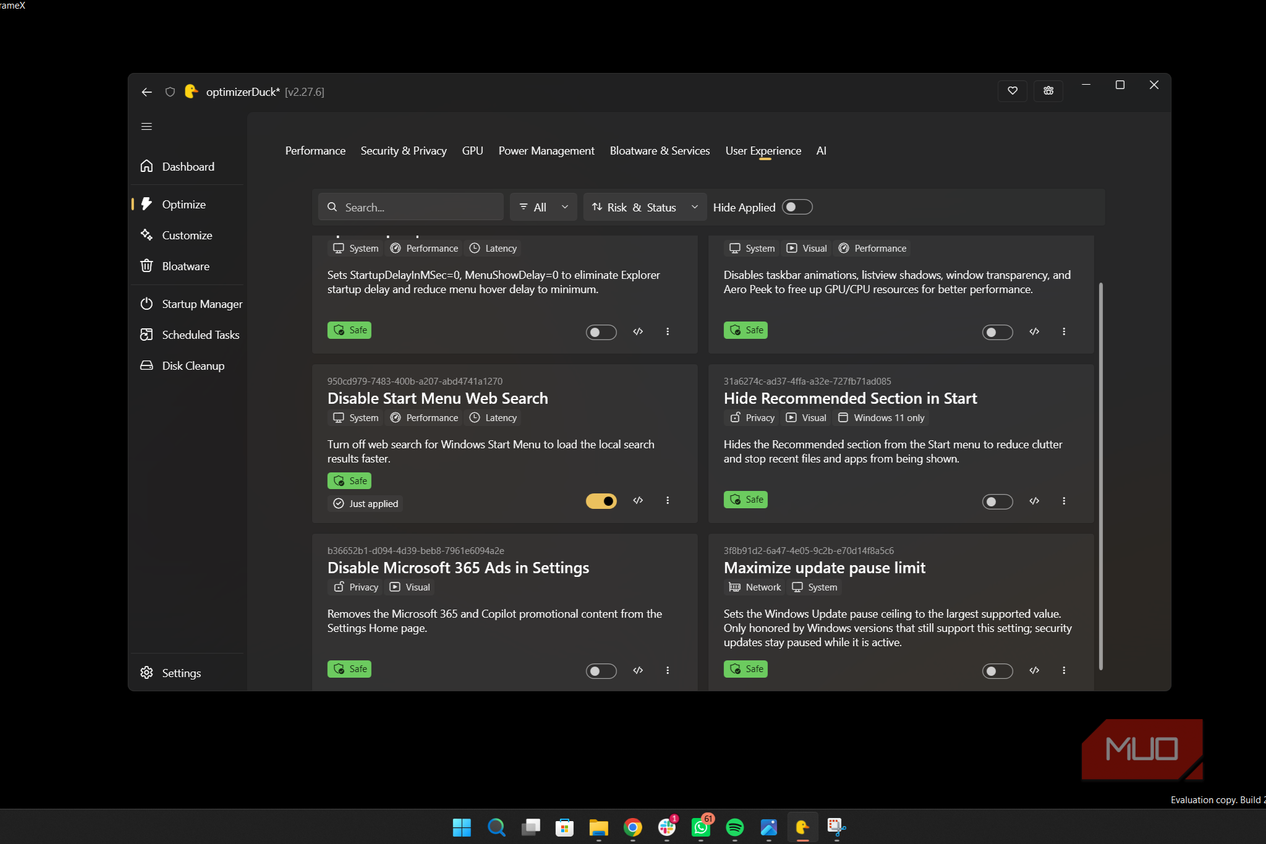Open more options for Hide Recommended Section
Image resolution: width=1266 pixels, height=844 pixels.
[1064, 501]
